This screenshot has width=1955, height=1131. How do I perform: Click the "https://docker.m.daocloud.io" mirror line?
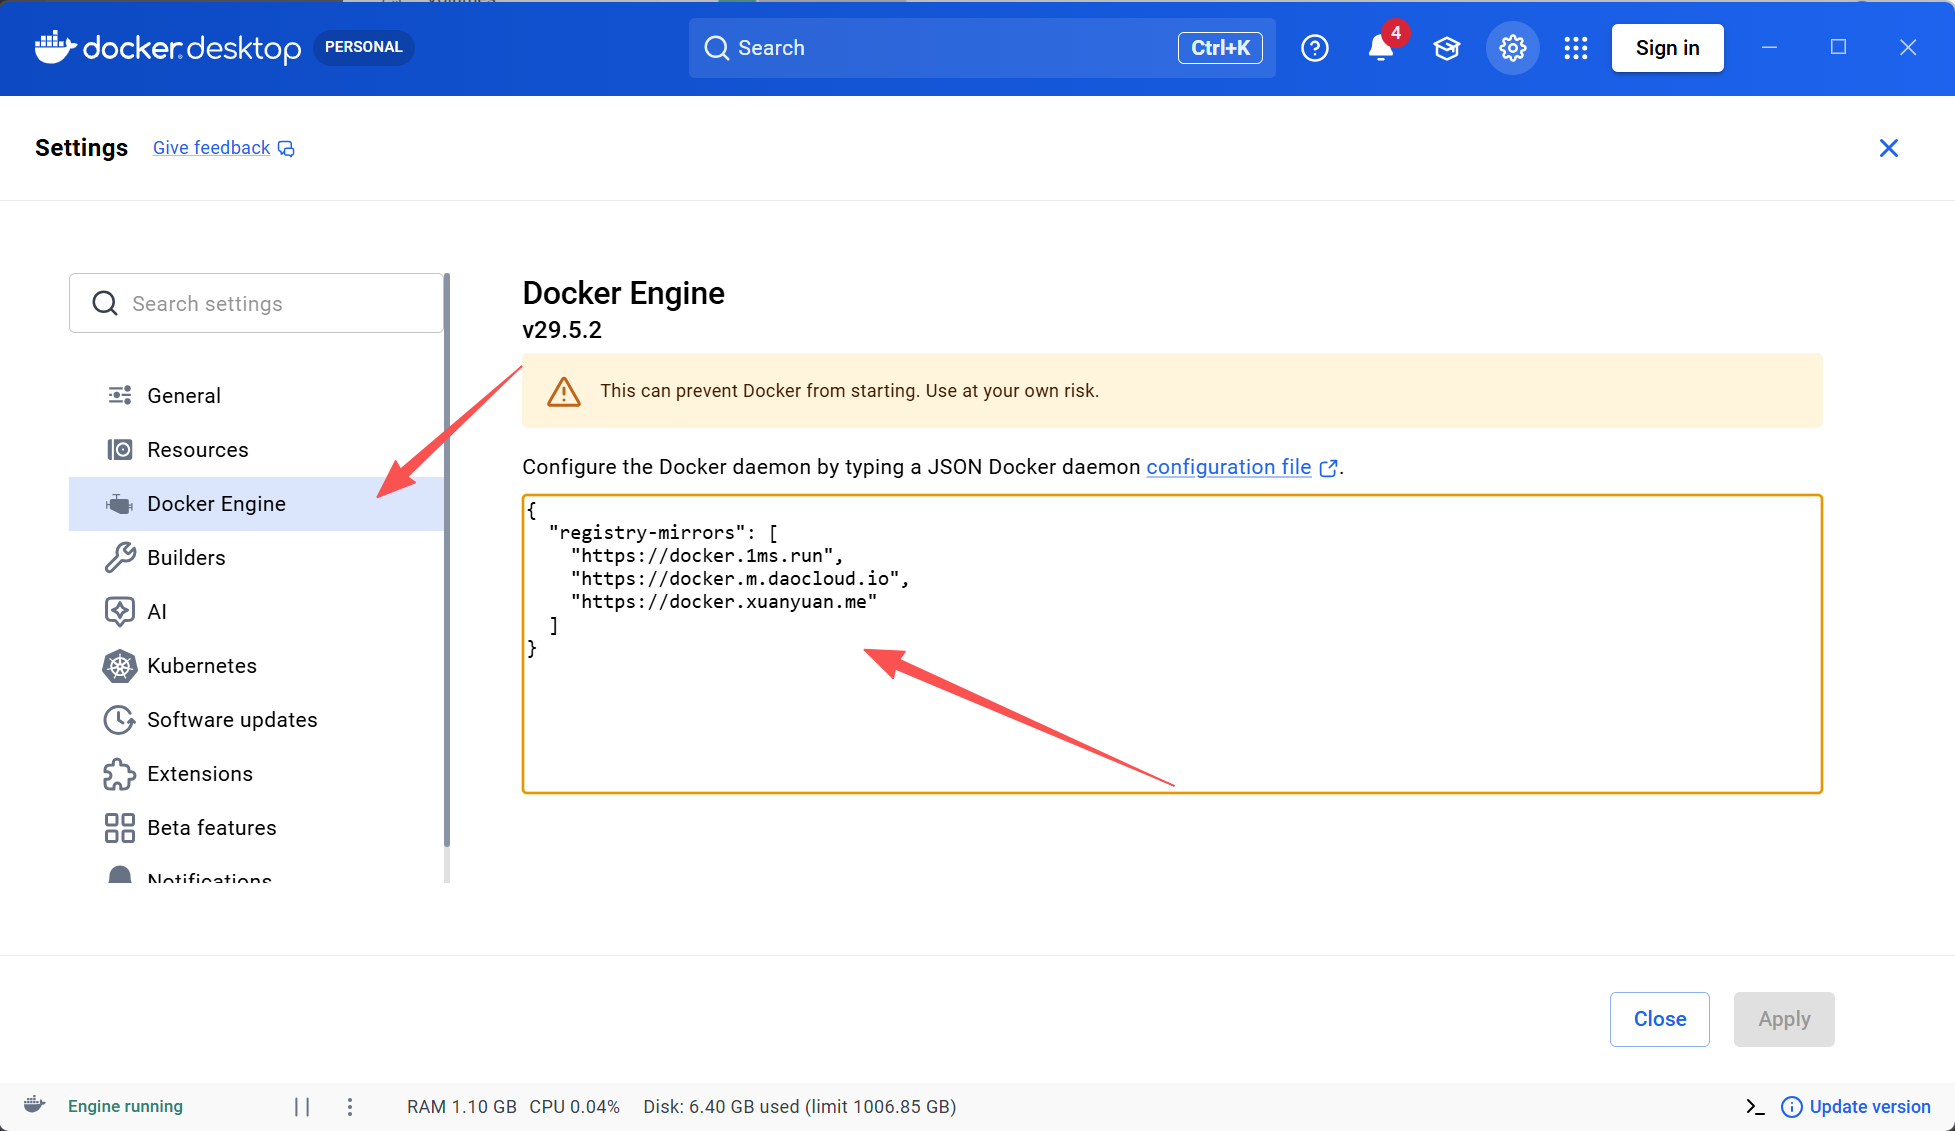coord(740,579)
